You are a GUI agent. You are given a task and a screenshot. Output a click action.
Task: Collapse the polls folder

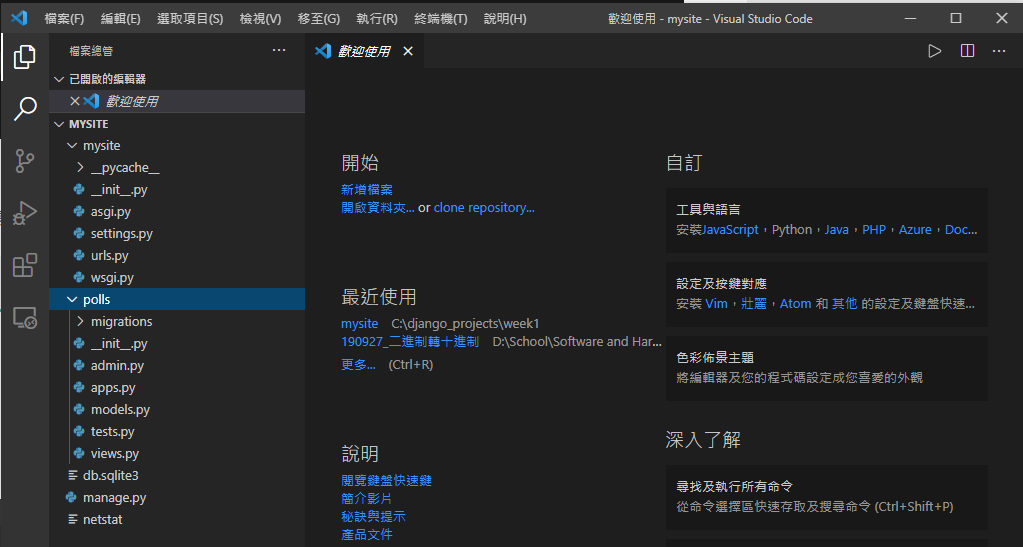point(72,300)
